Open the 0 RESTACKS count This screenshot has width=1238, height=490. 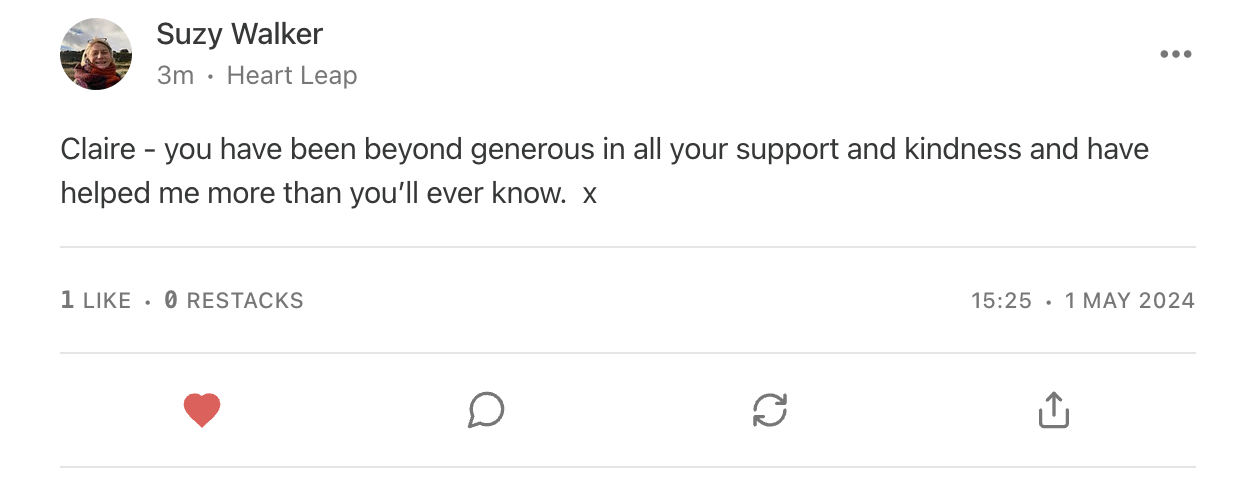point(233,300)
